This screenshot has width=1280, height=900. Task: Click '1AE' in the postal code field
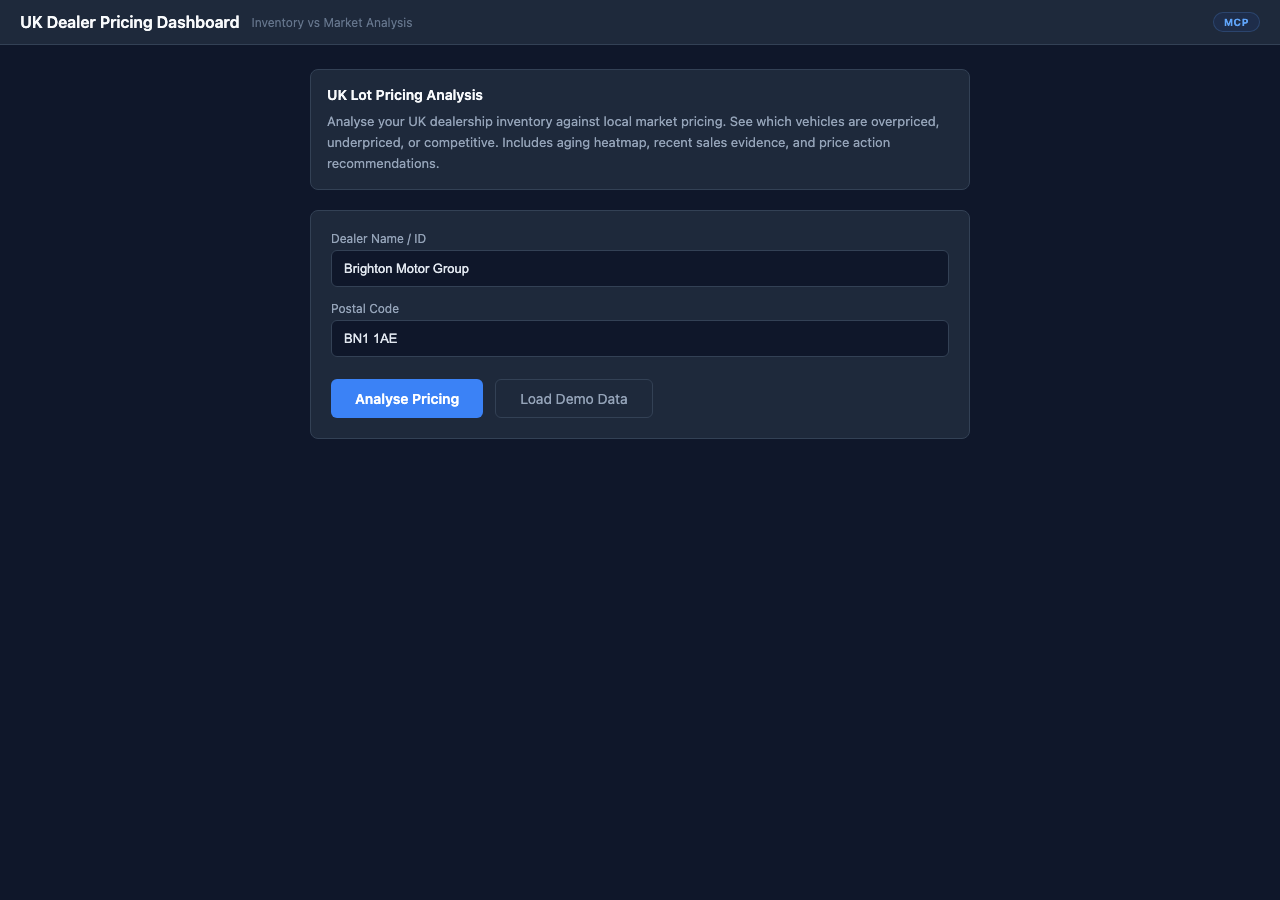click(x=385, y=339)
